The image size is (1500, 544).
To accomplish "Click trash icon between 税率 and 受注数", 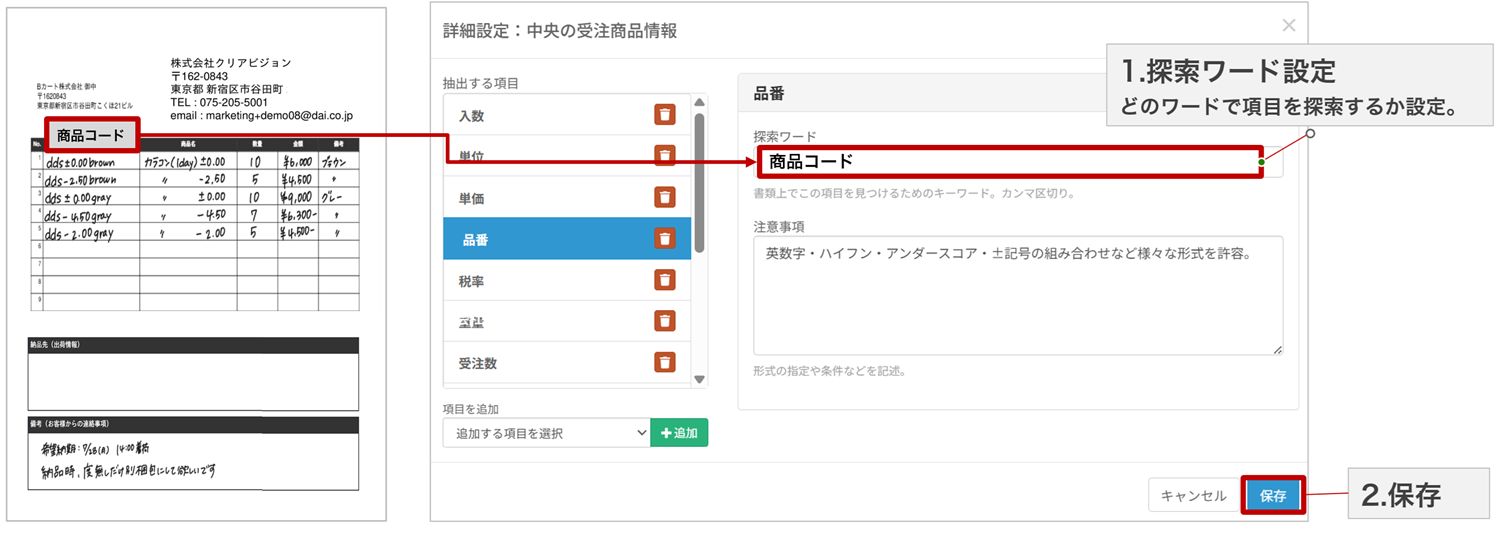I will pyautogui.click(x=665, y=321).
